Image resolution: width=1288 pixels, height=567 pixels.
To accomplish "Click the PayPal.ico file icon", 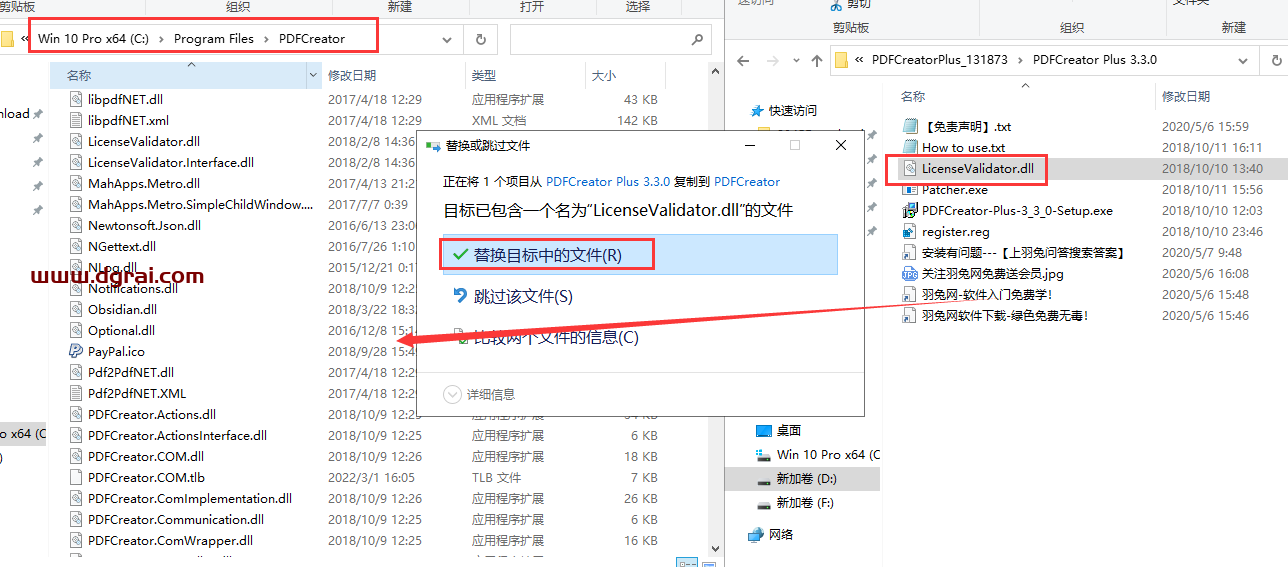I will click(x=76, y=351).
